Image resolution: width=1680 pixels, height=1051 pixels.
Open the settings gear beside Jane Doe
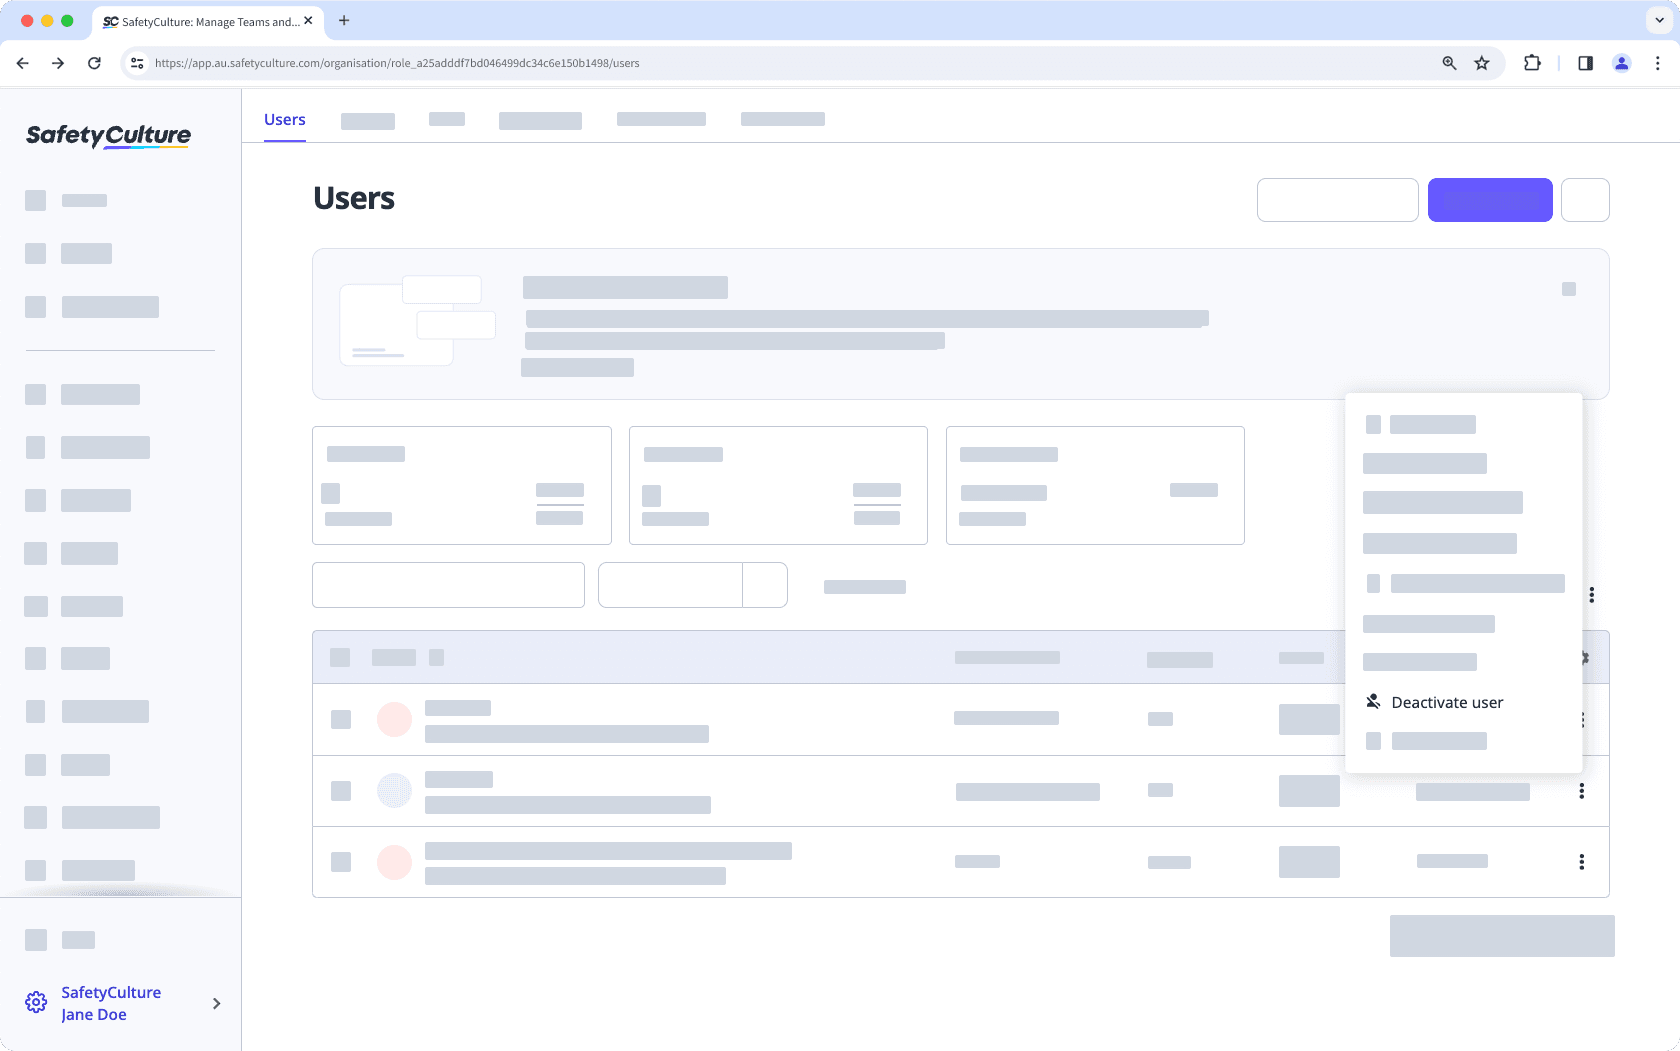click(x=36, y=1002)
